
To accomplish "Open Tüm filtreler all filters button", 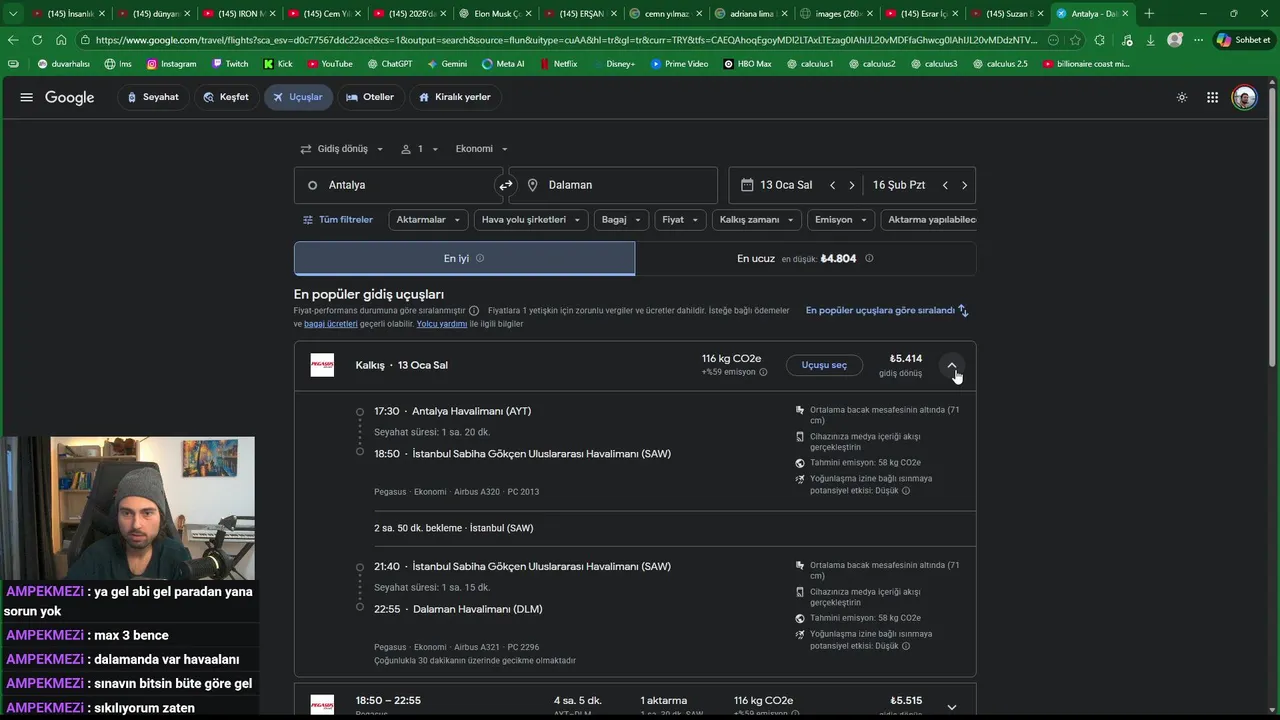I will coord(338,220).
